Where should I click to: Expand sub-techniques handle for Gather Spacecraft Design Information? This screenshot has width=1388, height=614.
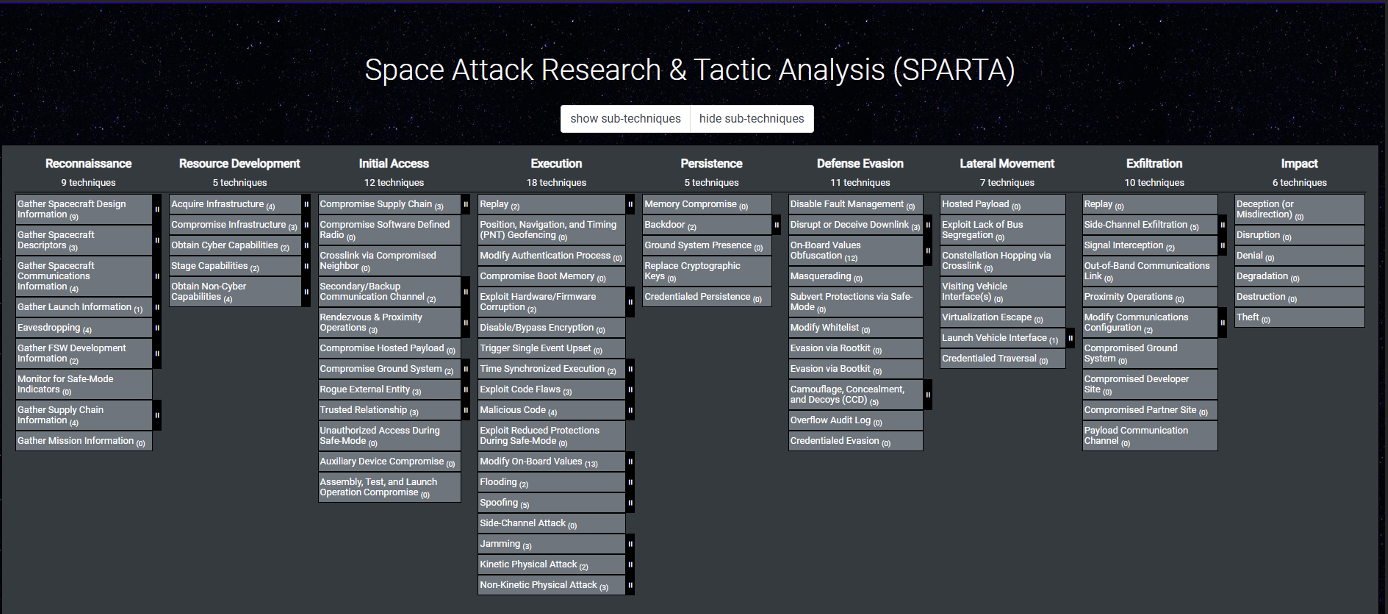point(157,209)
